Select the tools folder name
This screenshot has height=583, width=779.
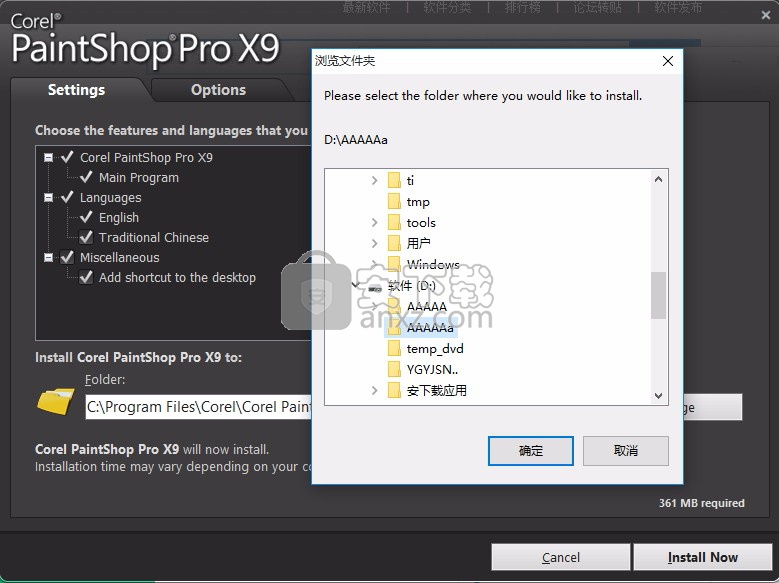[421, 222]
